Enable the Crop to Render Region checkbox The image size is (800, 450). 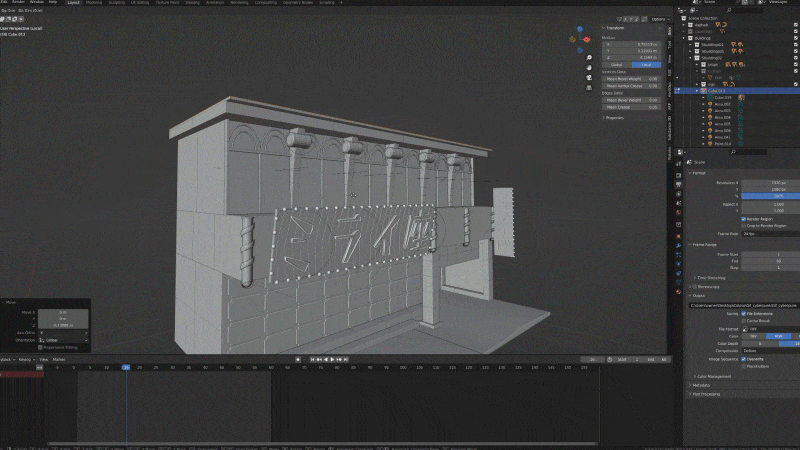point(743,225)
